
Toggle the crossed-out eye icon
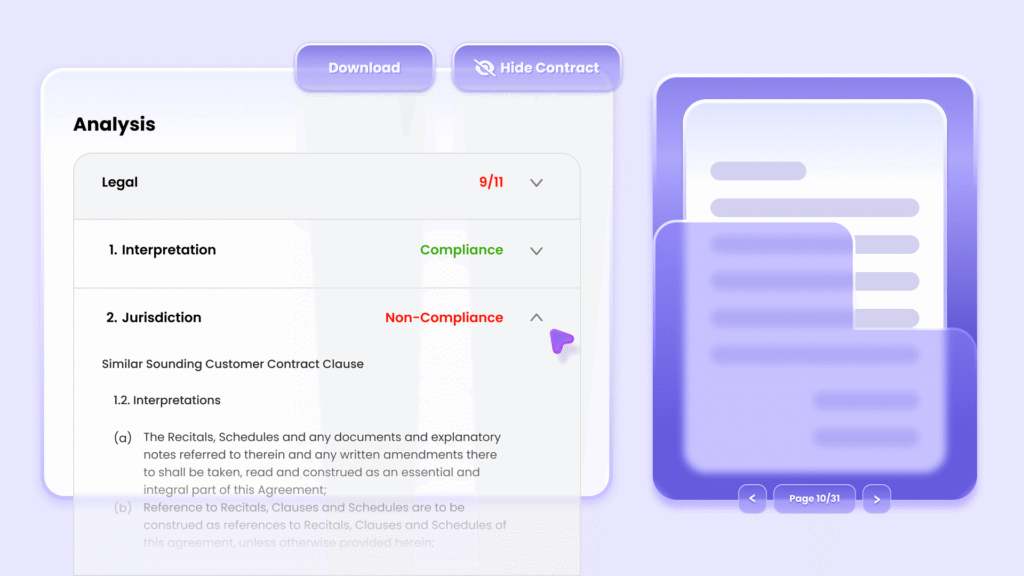pyautogui.click(x=485, y=68)
